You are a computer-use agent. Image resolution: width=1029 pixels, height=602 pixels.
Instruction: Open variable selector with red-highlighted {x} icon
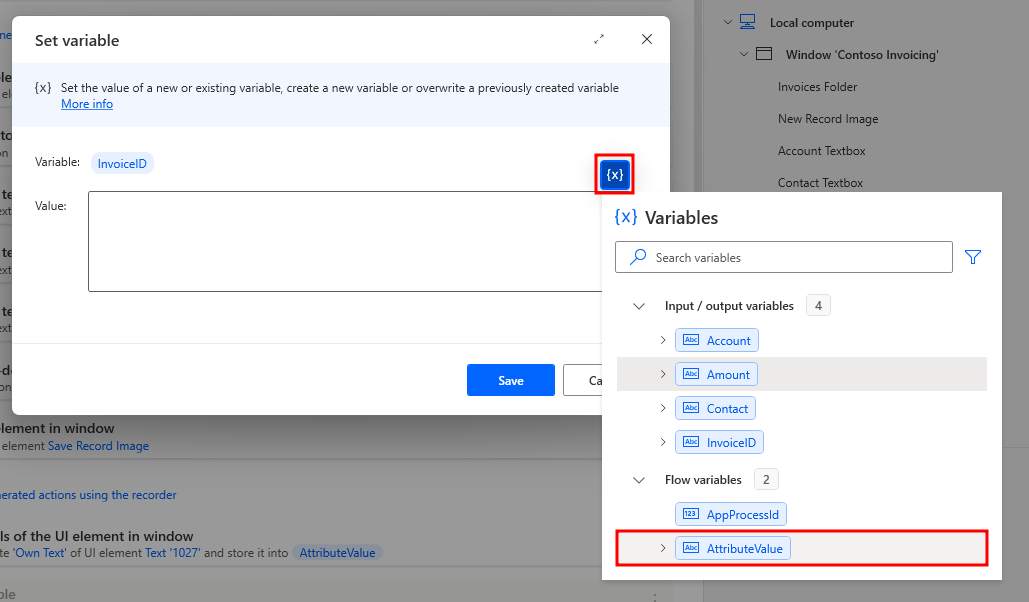coord(614,173)
